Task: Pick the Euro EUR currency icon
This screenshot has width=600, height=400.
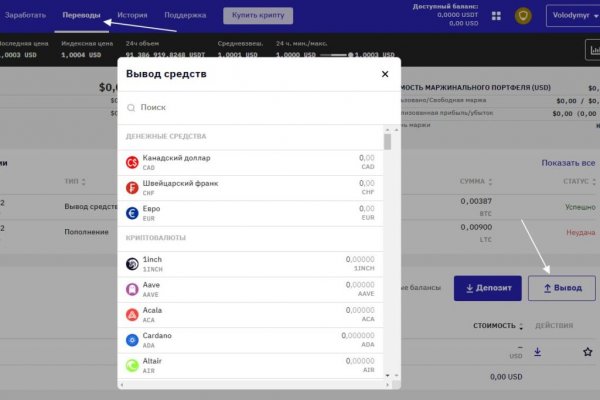Action: pos(132,213)
